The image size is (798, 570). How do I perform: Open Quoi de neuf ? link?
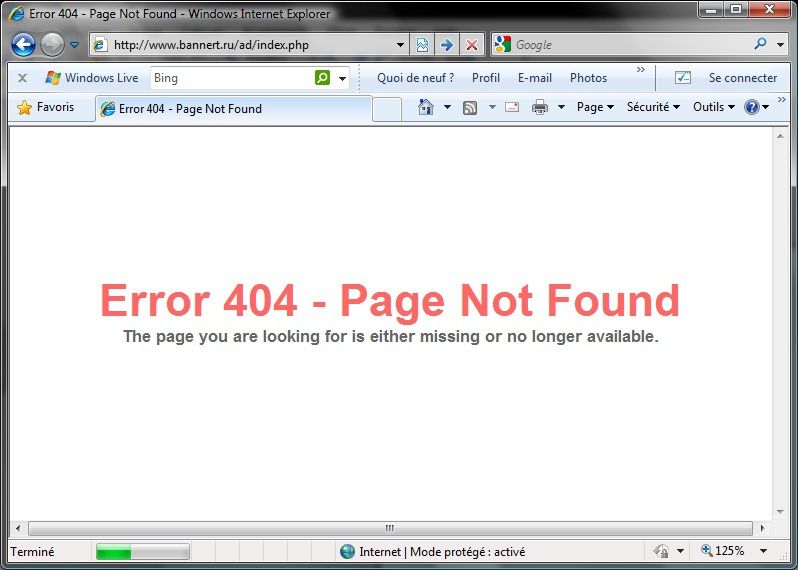[x=415, y=78]
